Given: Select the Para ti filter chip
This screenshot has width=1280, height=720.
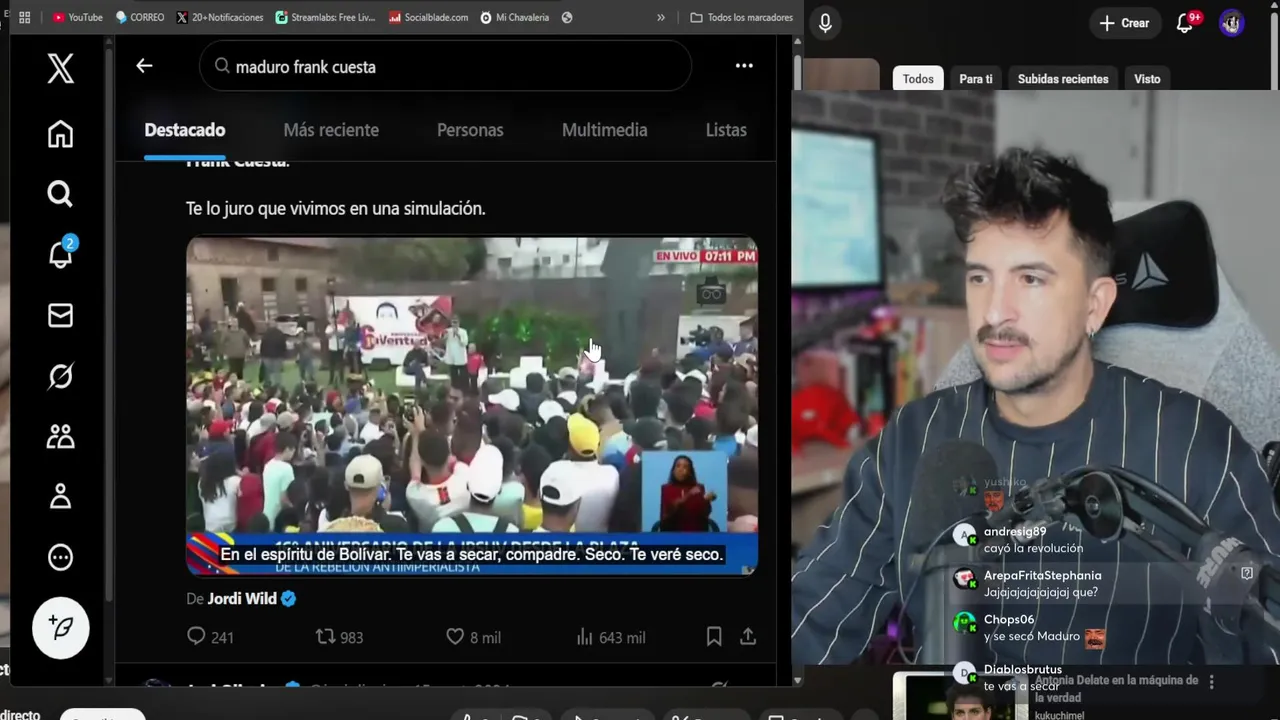Looking at the screenshot, I should [x=976, y=79].
